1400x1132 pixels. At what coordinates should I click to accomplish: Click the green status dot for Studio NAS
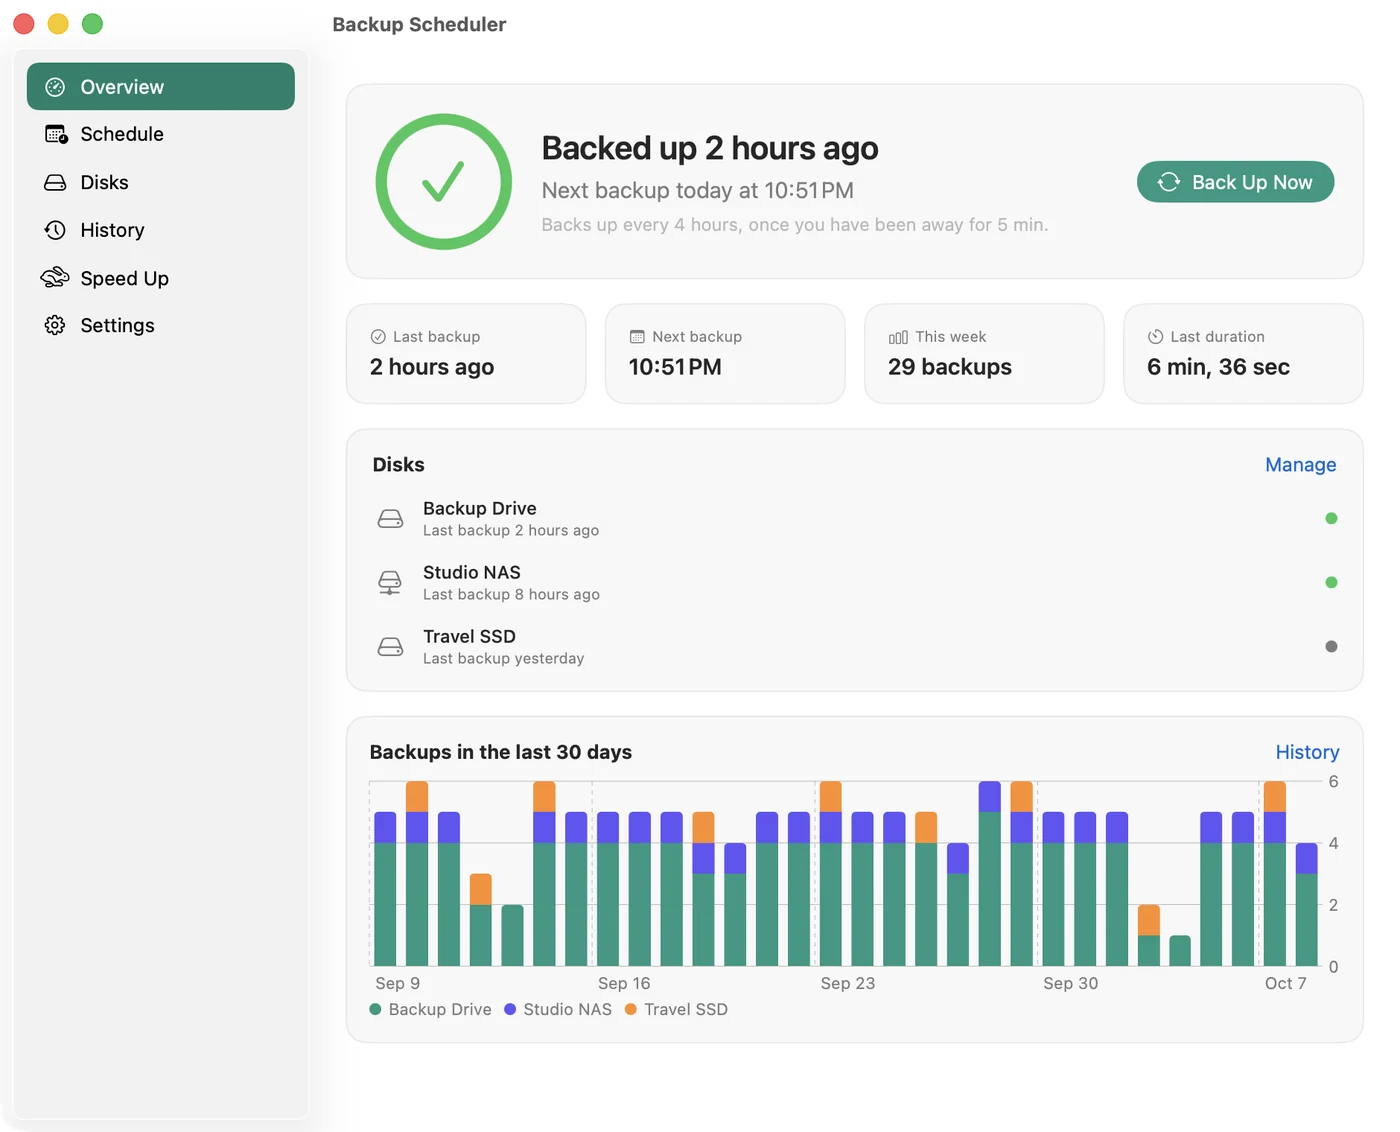(1331, 582)
